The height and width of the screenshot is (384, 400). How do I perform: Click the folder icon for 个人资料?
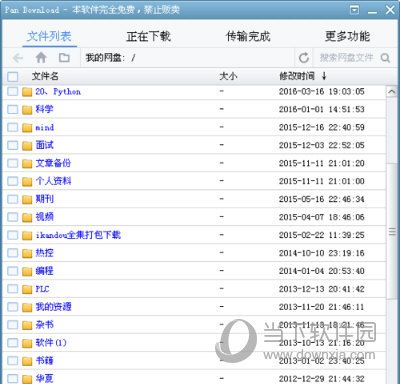pos(27,182)
